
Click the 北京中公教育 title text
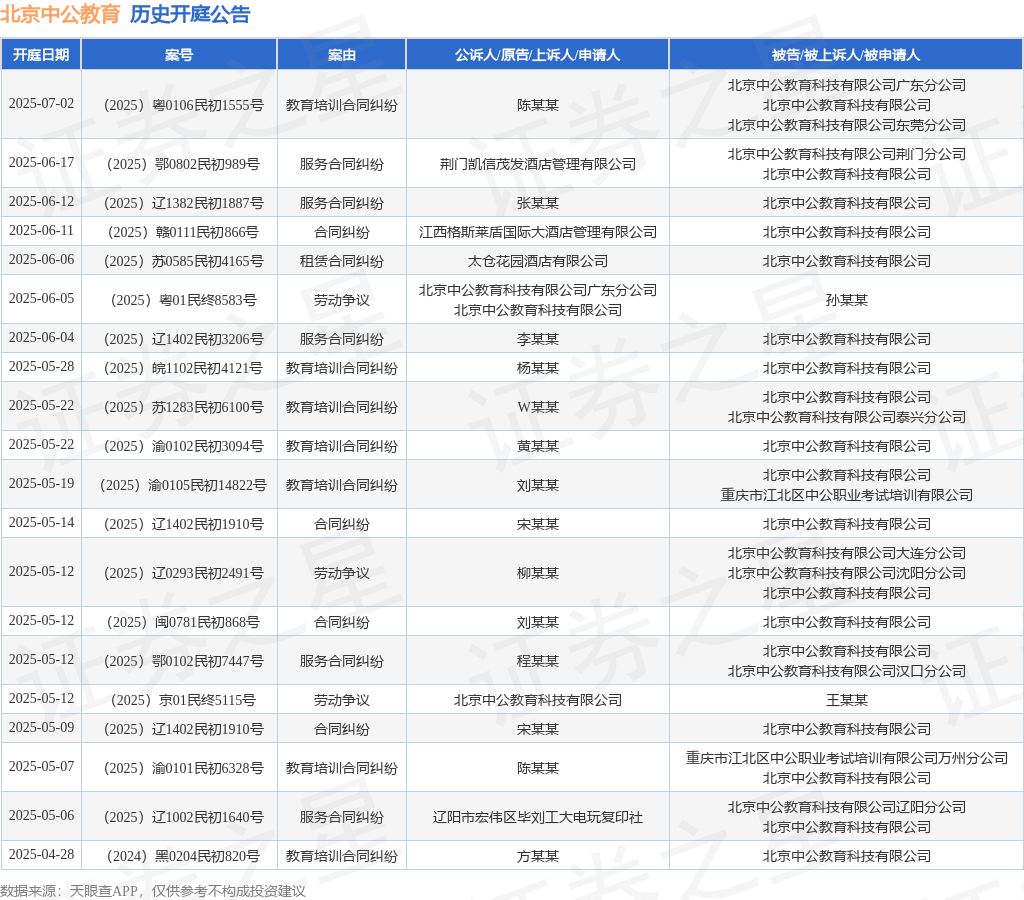click(x=60, y=14)
